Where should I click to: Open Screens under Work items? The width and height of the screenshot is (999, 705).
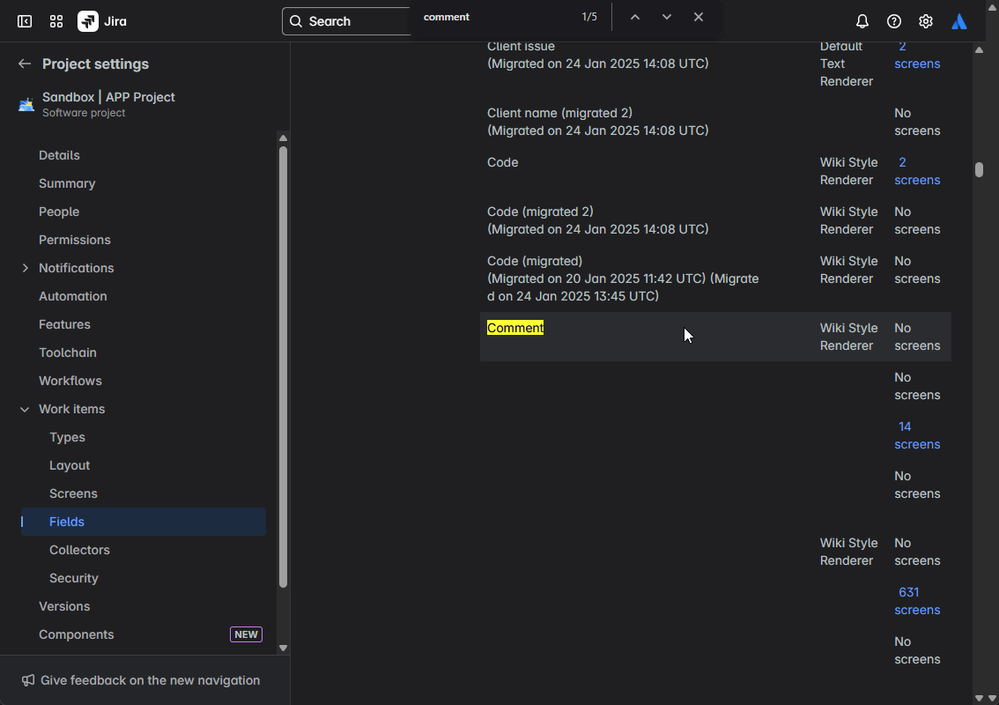(73, 494)
